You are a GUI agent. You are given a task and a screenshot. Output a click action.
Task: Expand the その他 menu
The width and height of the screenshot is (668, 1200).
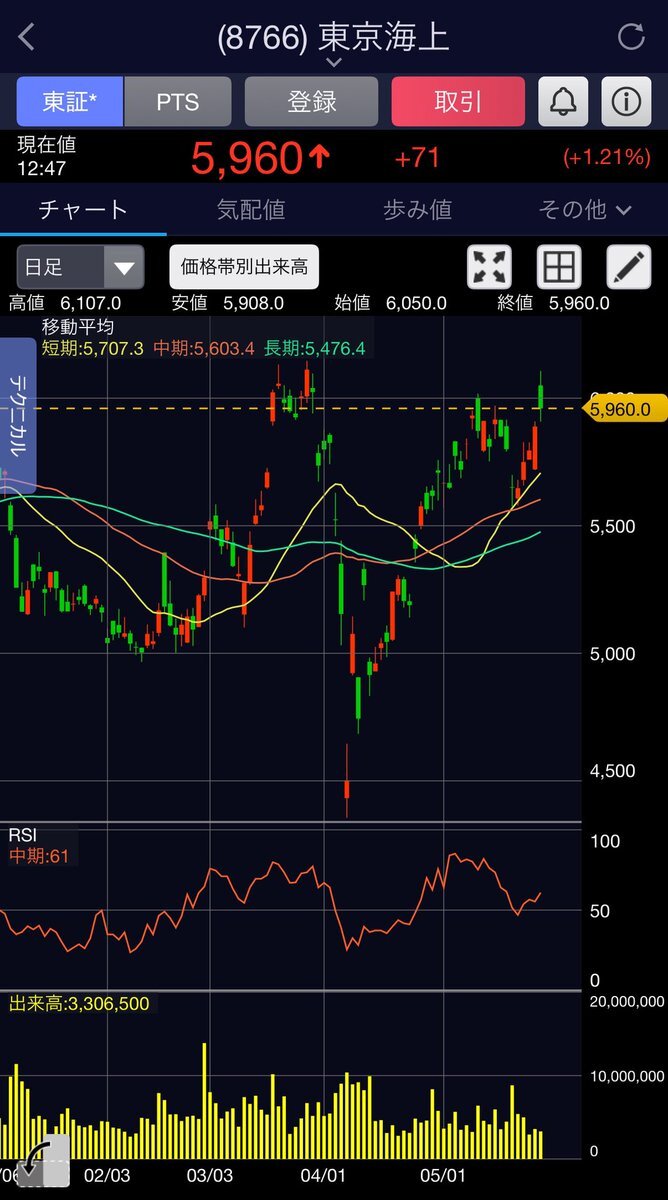click(585, 209)
